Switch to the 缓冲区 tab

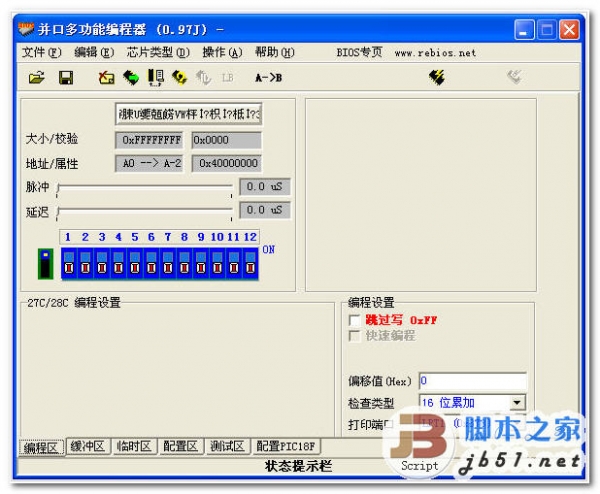pos(88,446)
